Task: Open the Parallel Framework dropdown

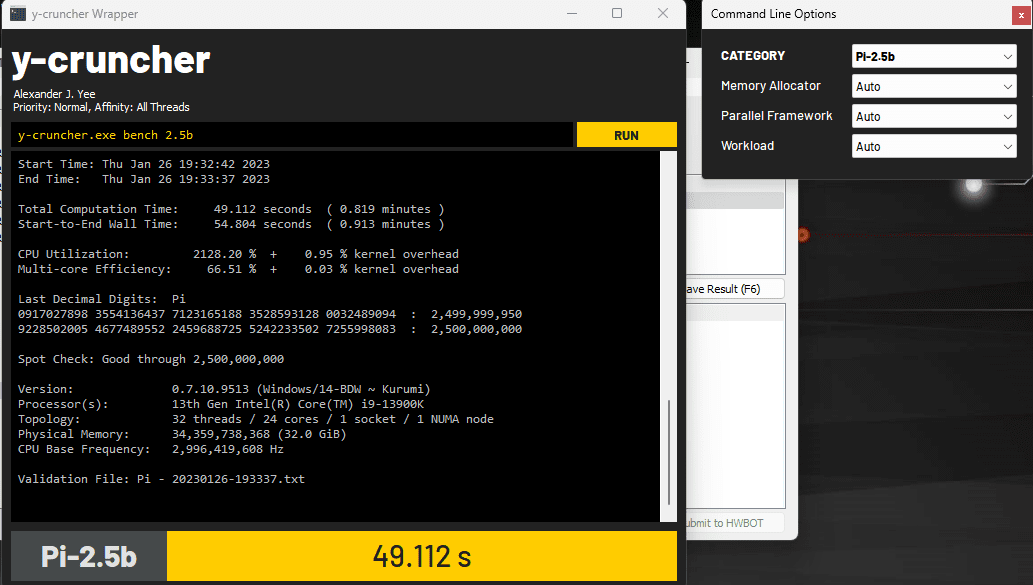Action: tap(934, 117)
